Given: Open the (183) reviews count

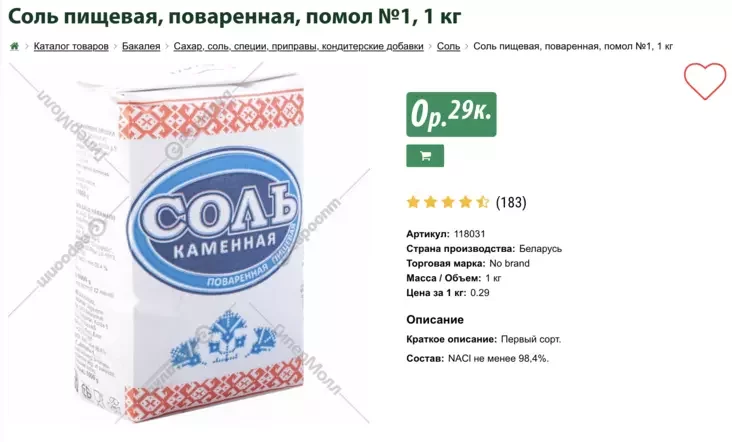Looking at the screenshot, I should click(511, 202).
